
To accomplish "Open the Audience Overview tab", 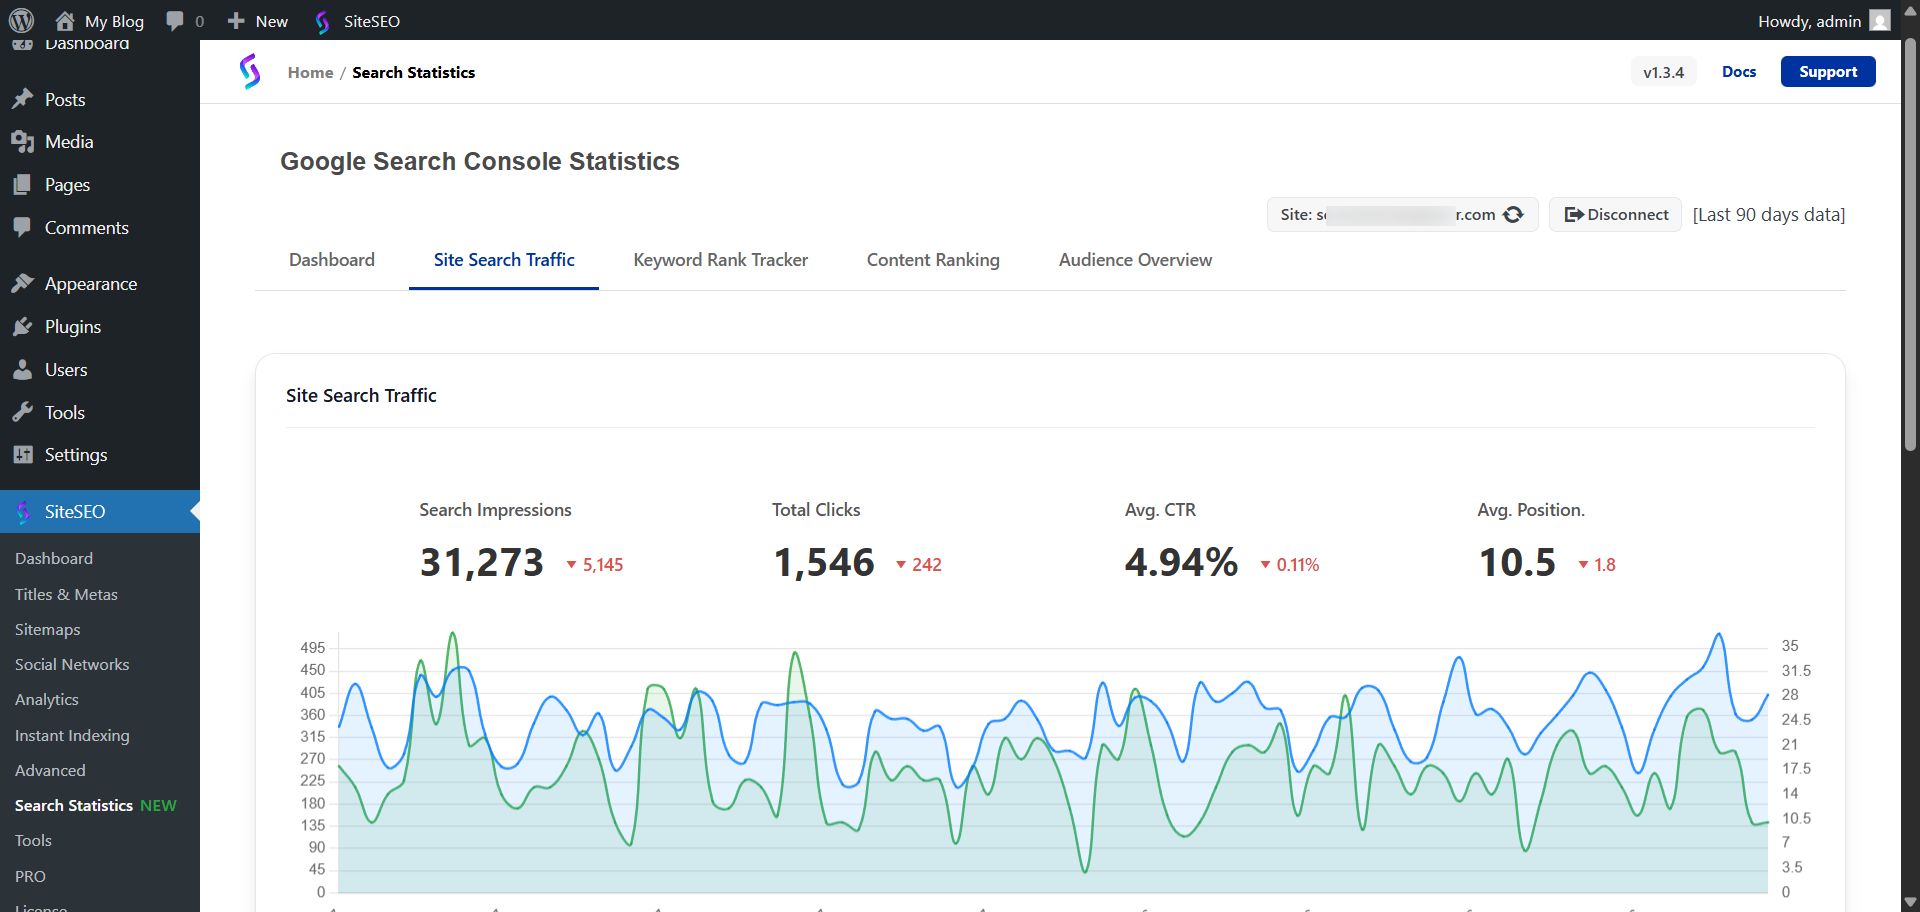I will 1135,260.
